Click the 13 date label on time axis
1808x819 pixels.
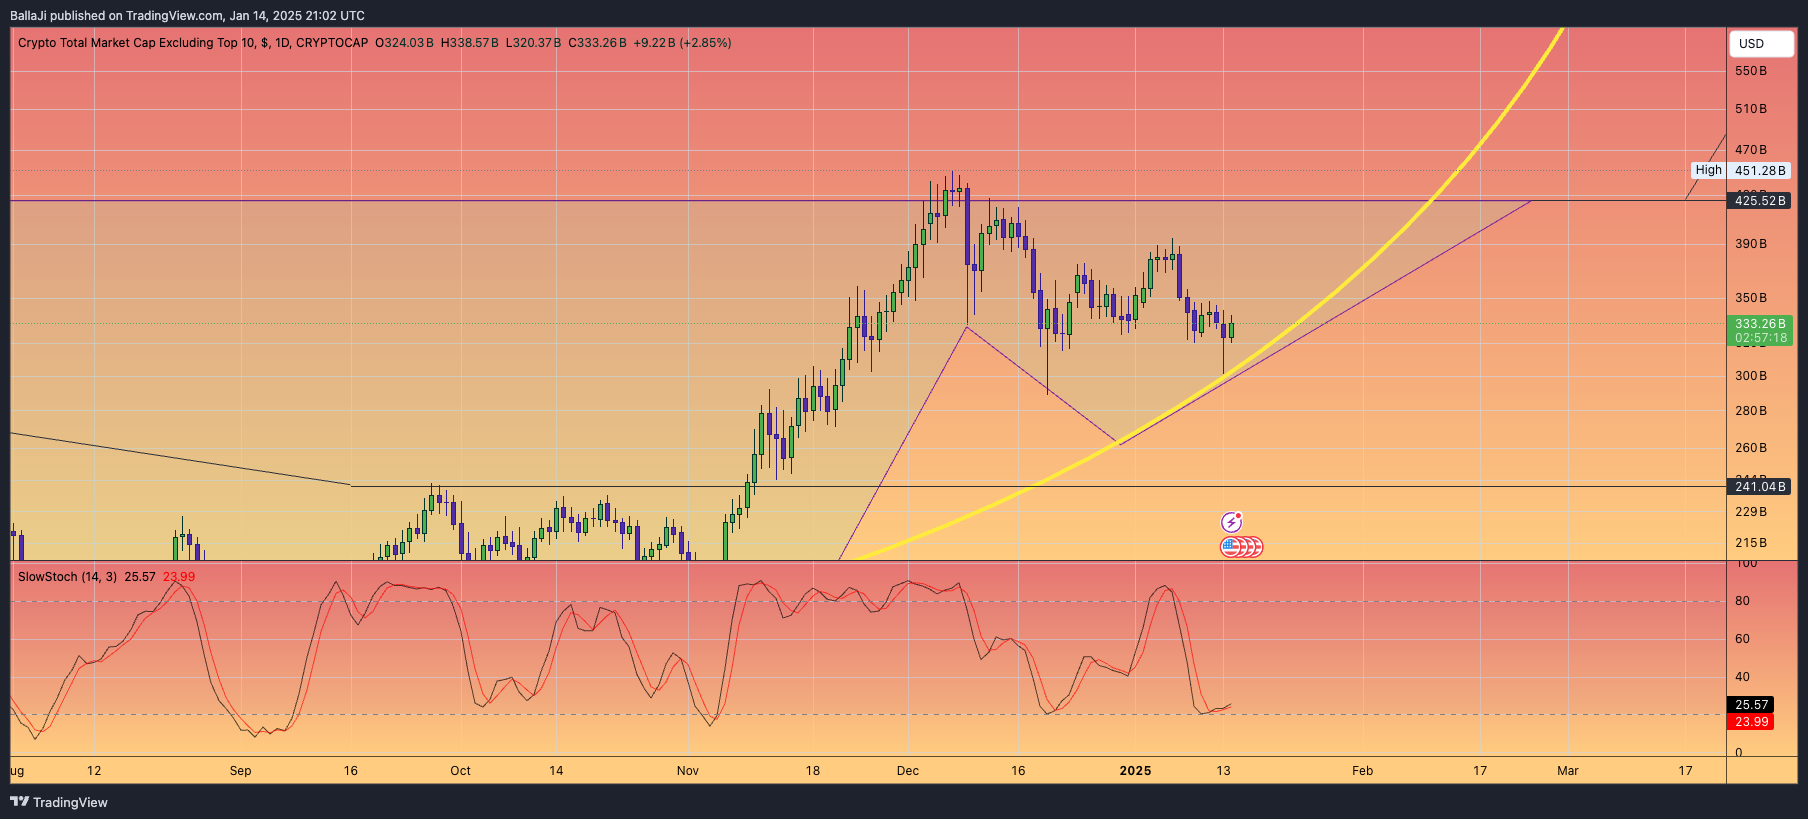tap(1223, 771)
